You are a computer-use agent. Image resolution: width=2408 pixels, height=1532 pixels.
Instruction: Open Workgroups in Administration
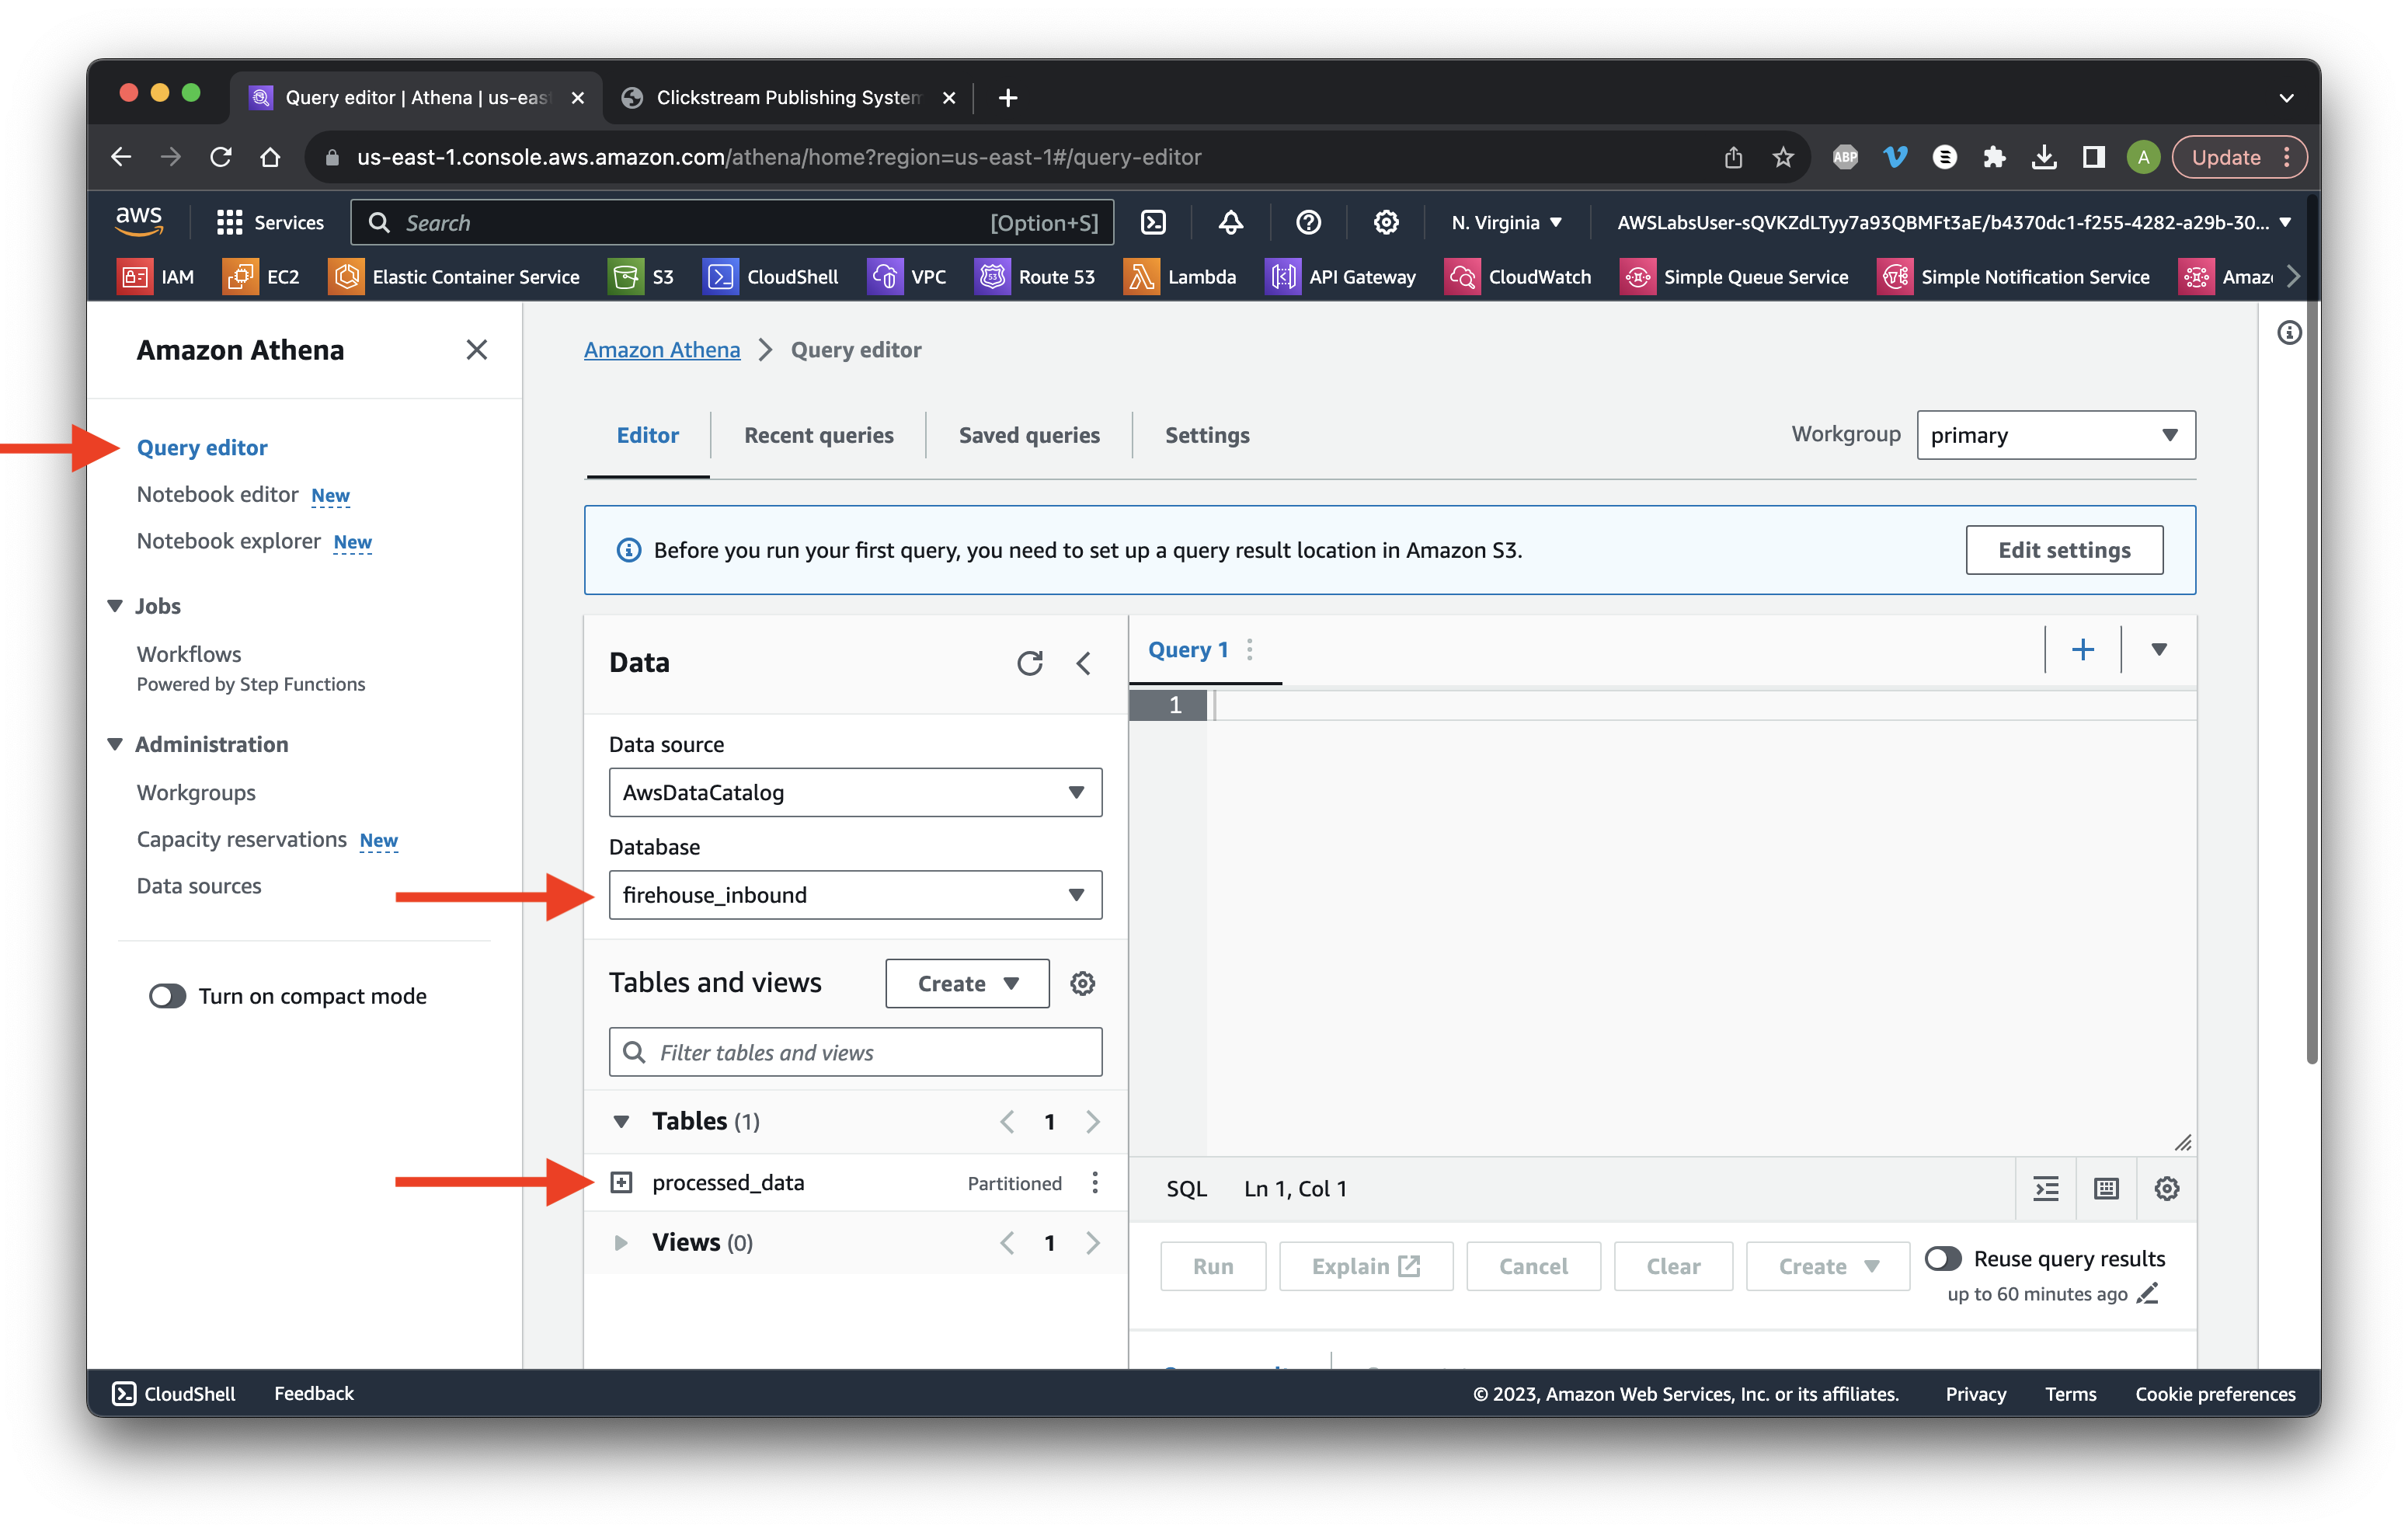coord(196,792)
